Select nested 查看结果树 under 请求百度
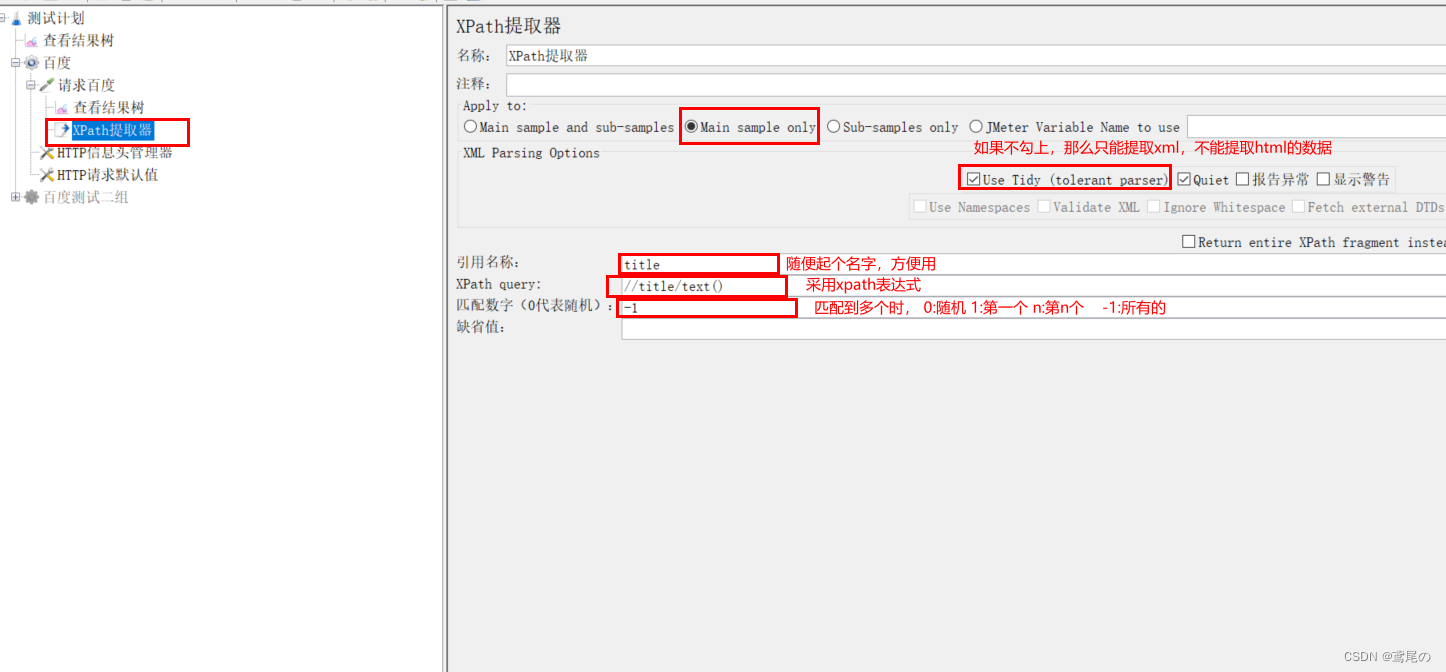The image size is (1446, 672). click(108, 108)
